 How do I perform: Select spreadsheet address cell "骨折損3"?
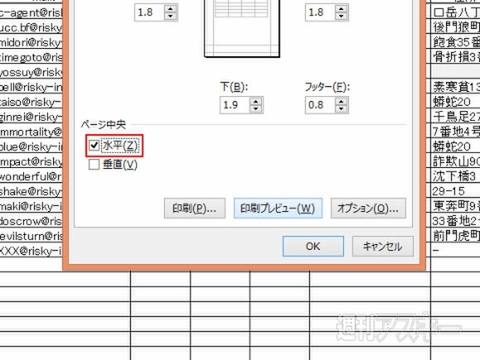tap(455, 57)
